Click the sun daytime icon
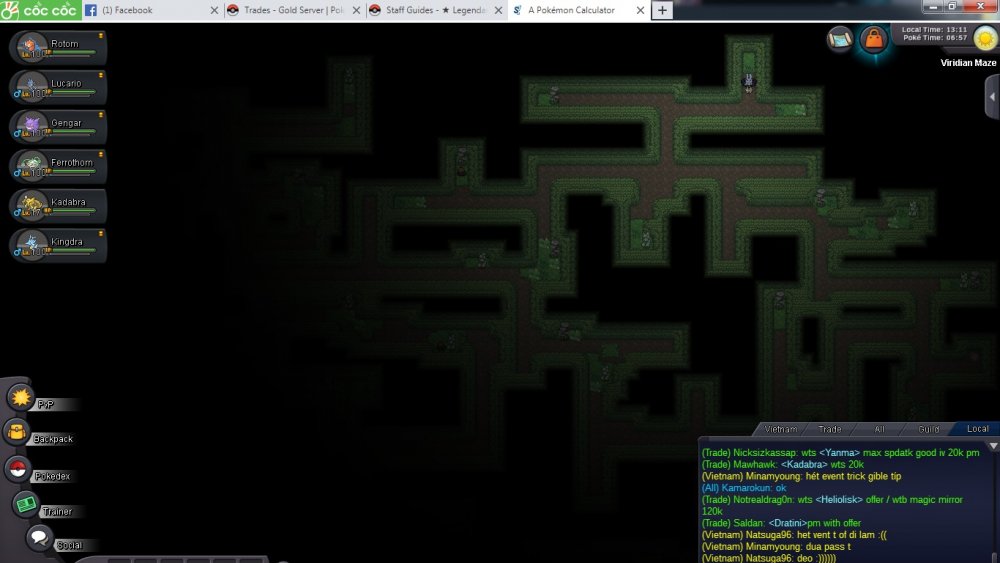The width and height of the screenshot is (1000, 563). pyautogui.click(x=983, y=38)
